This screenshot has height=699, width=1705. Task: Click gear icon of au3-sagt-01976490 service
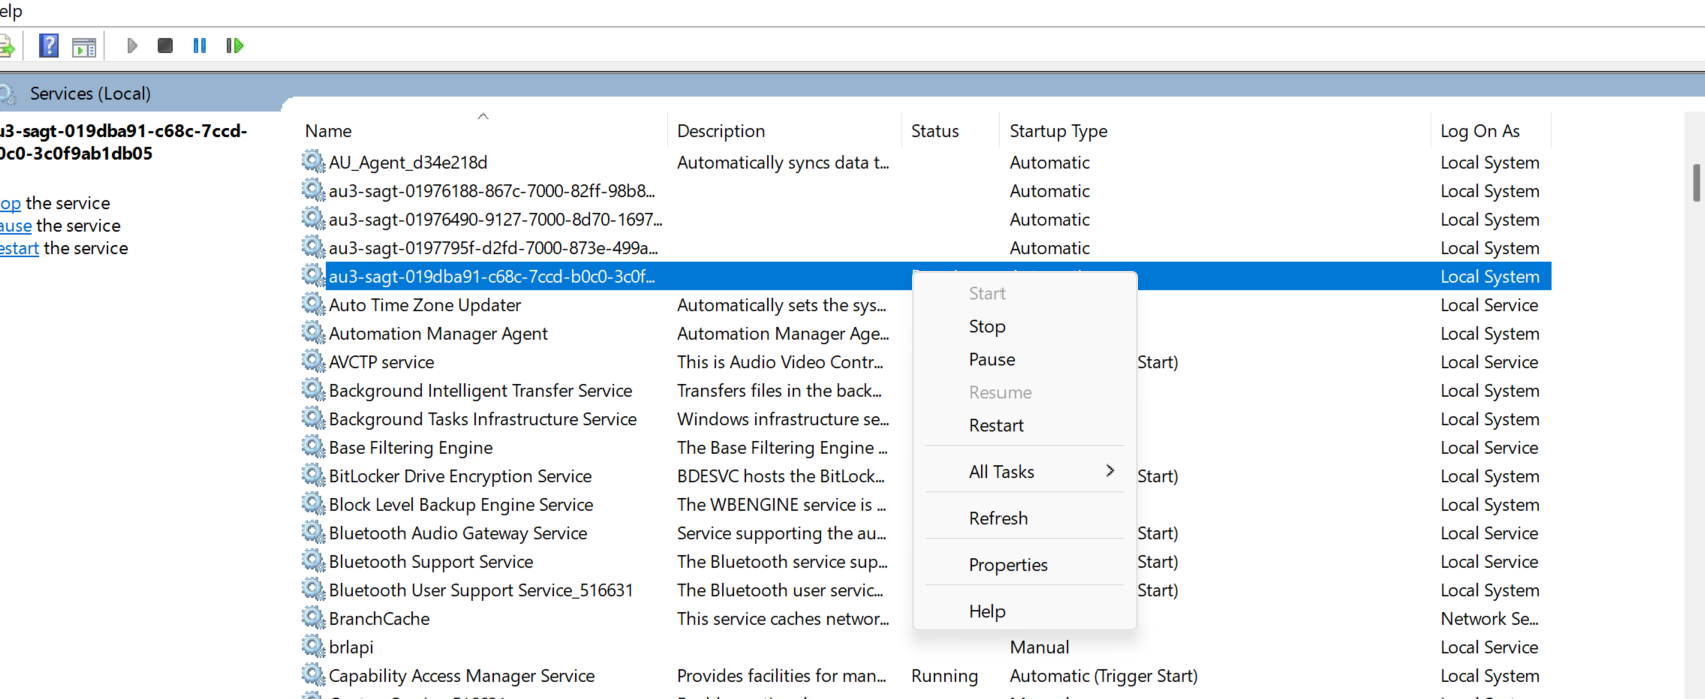coord(313,218)
